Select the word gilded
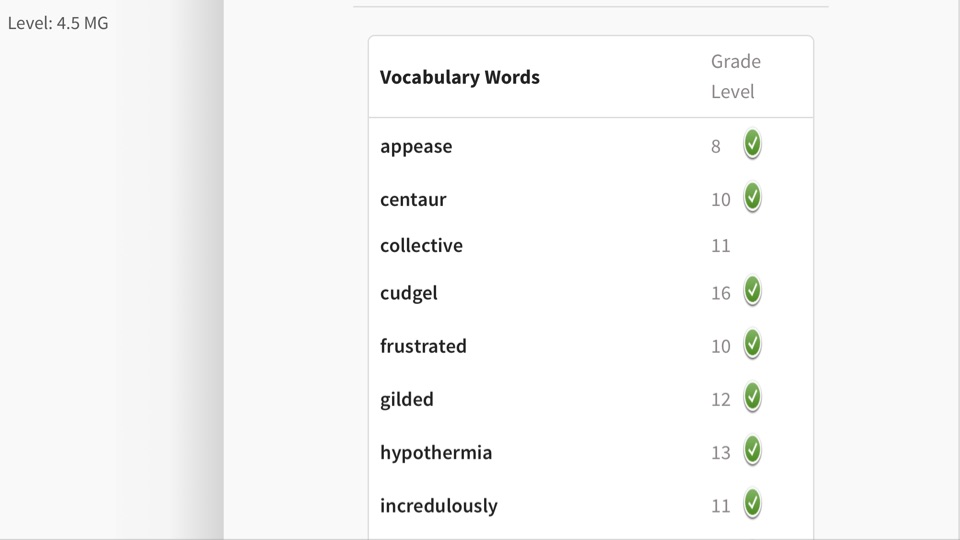Image resolution: width=960 pixels, height=540 pixels. pyautogui.click(x=407, y=400)
